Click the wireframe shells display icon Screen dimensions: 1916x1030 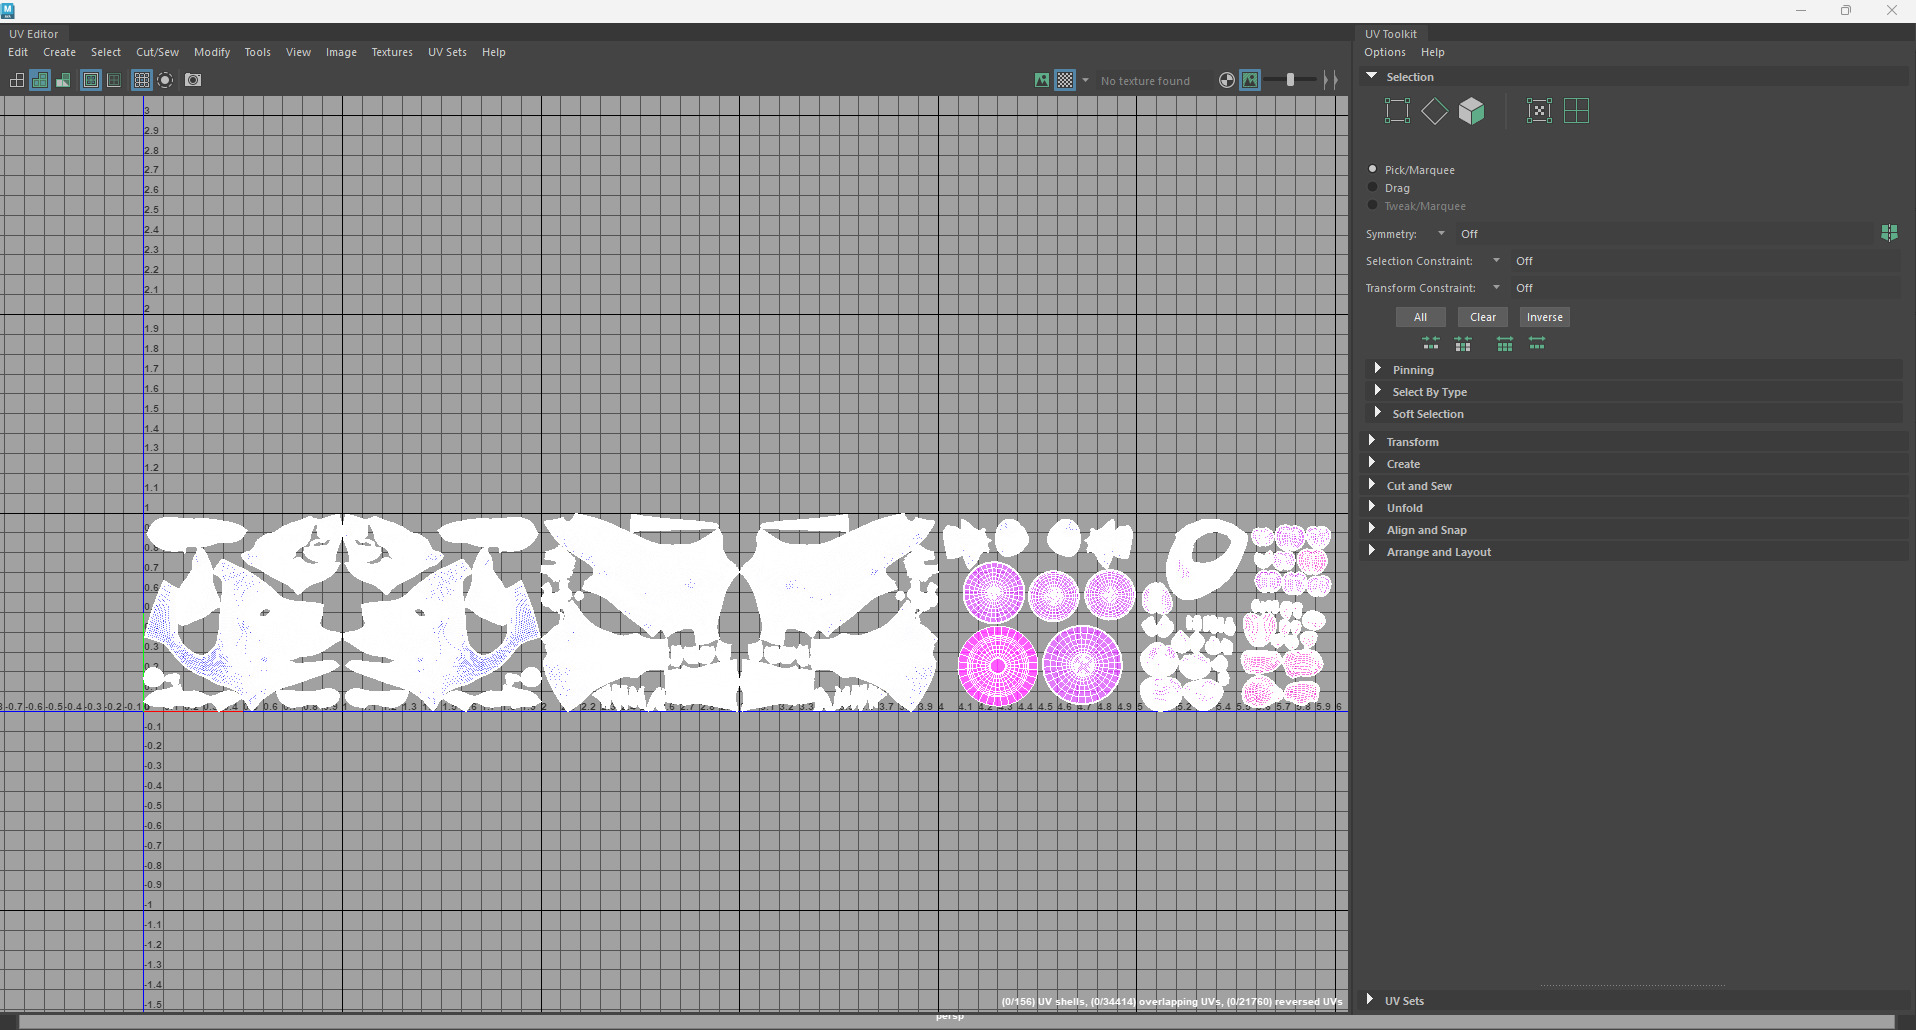[x=17, y=80]
